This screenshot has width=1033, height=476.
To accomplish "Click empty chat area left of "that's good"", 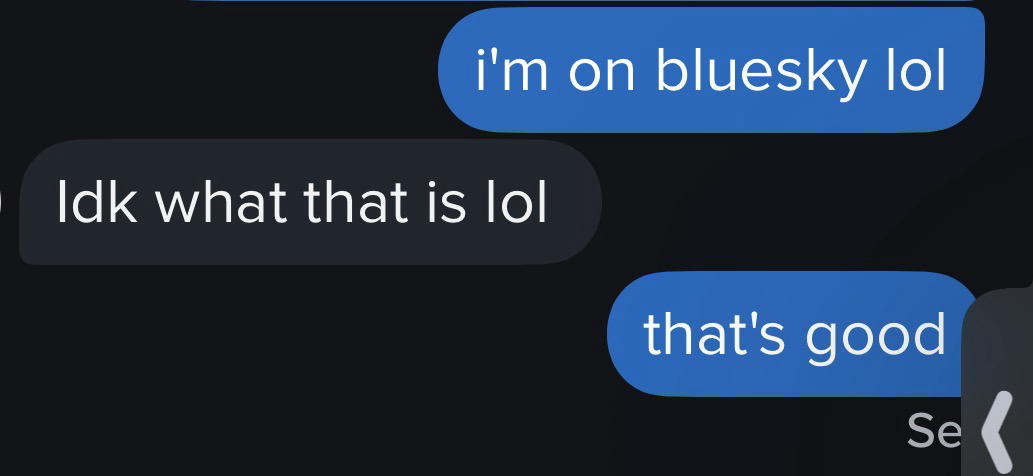I will [303, 334].
